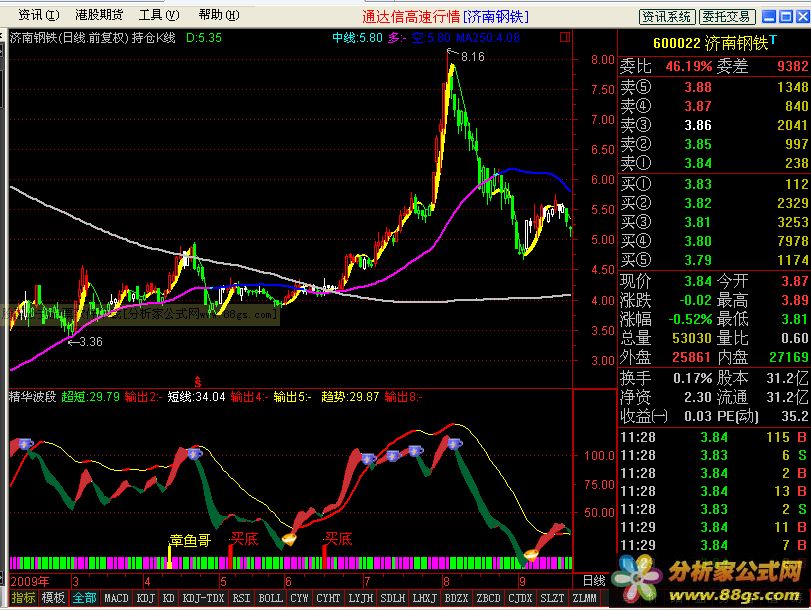This screenshot has height=610, width=811.
Task: Click the 中线:5.80 label
Action: click(357, 38)
